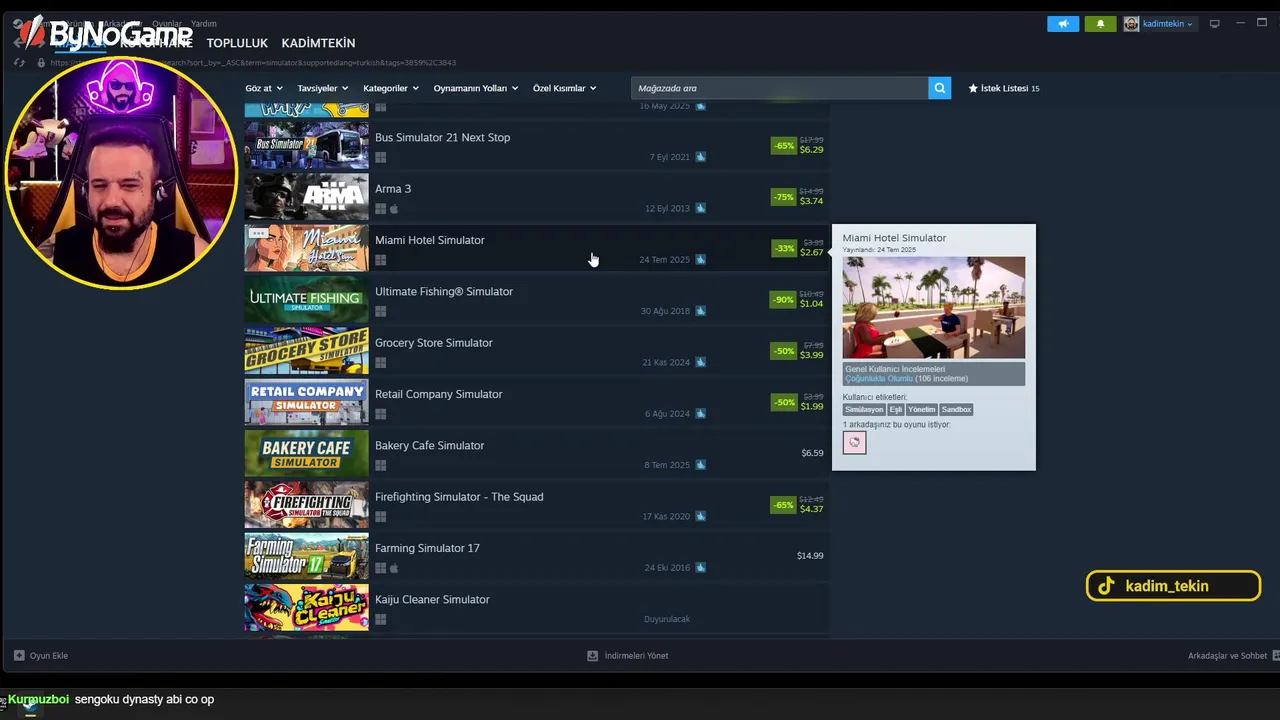The width and height of the screenshot is (1280, 720).
Task: Click the blue magnifier search button
Action: point(939,88)
